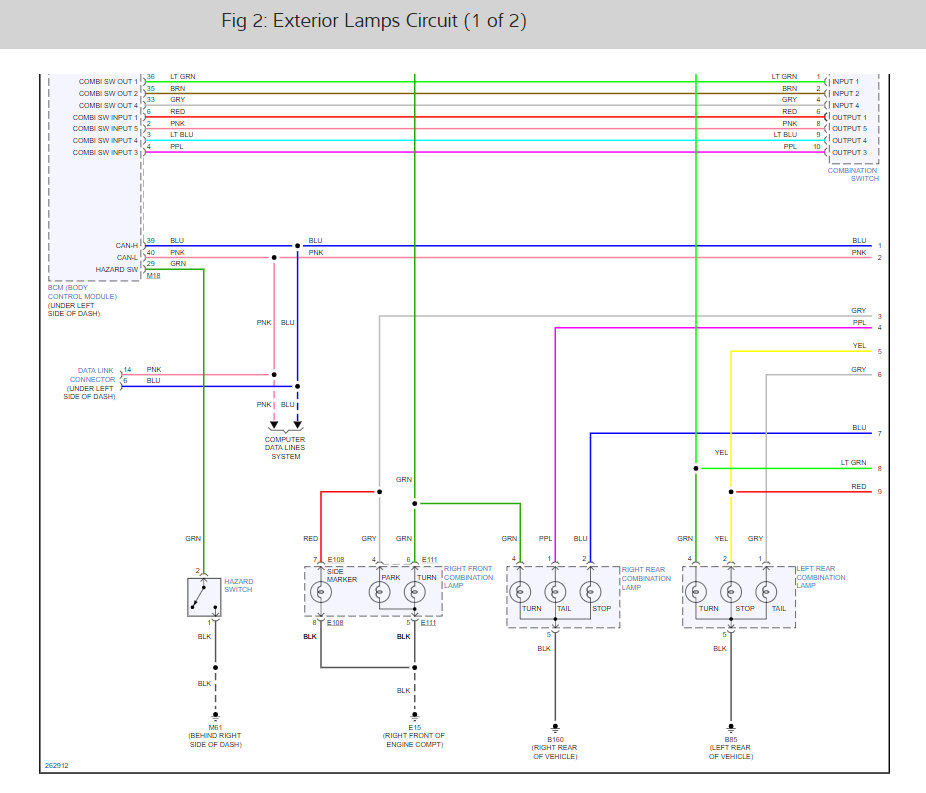Screen dimensions: 926x793
Task: Select right rear tail lamp bulb symbol
Action: tap(555, 592)
